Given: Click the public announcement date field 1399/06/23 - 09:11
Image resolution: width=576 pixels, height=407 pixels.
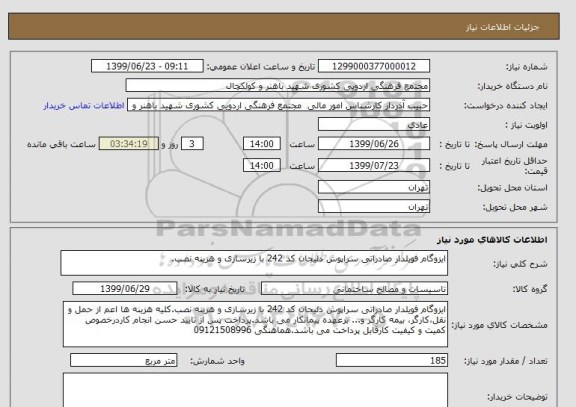Looking at the screenshot, I should click(147, 66).
